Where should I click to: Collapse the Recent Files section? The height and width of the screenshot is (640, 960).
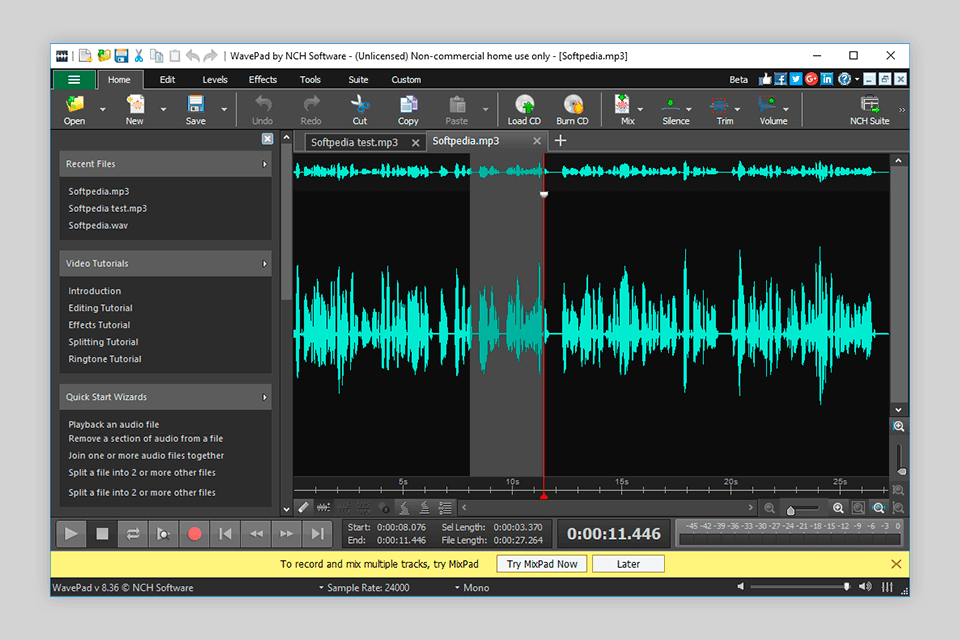[264, 164]
